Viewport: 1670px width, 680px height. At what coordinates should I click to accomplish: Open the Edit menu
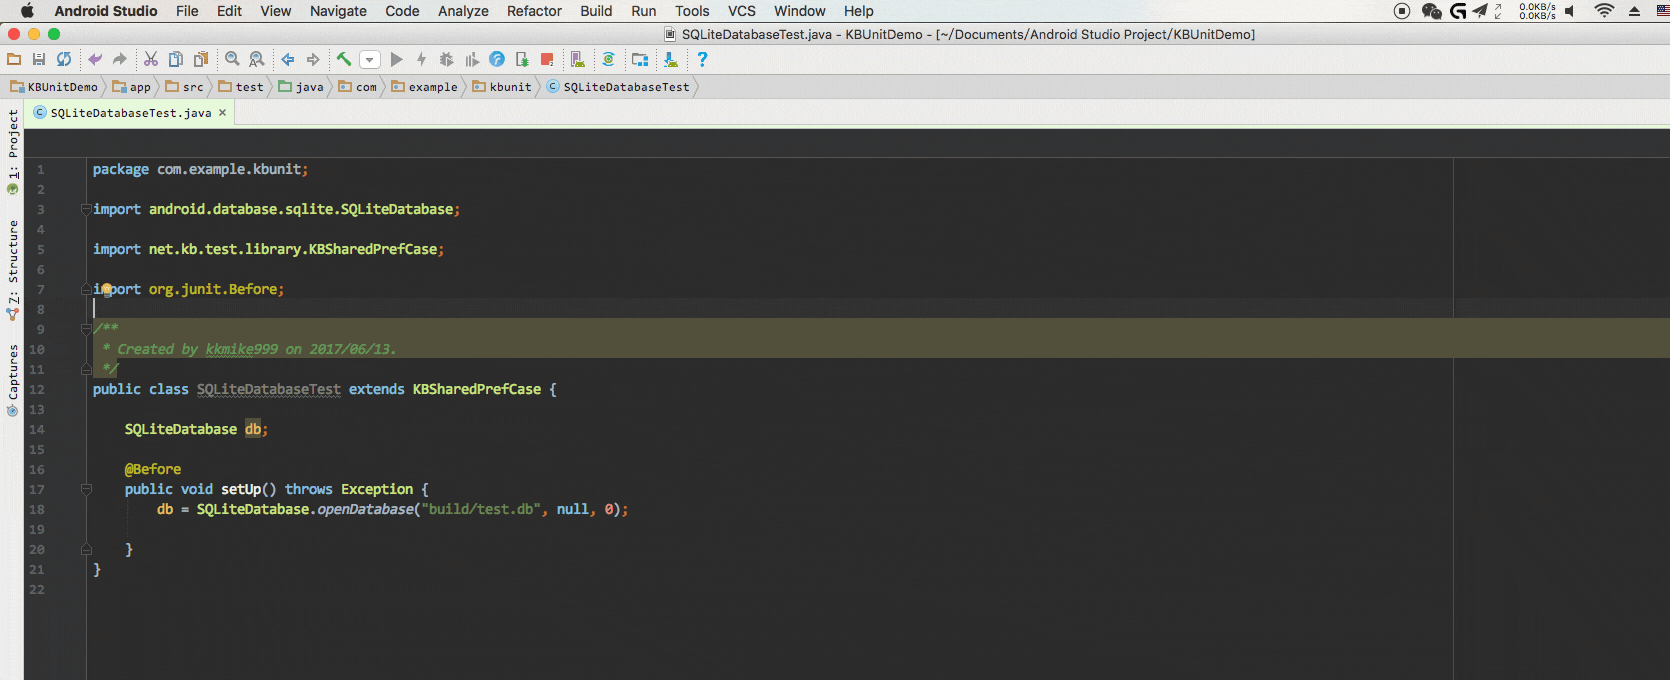click(230, 11)
